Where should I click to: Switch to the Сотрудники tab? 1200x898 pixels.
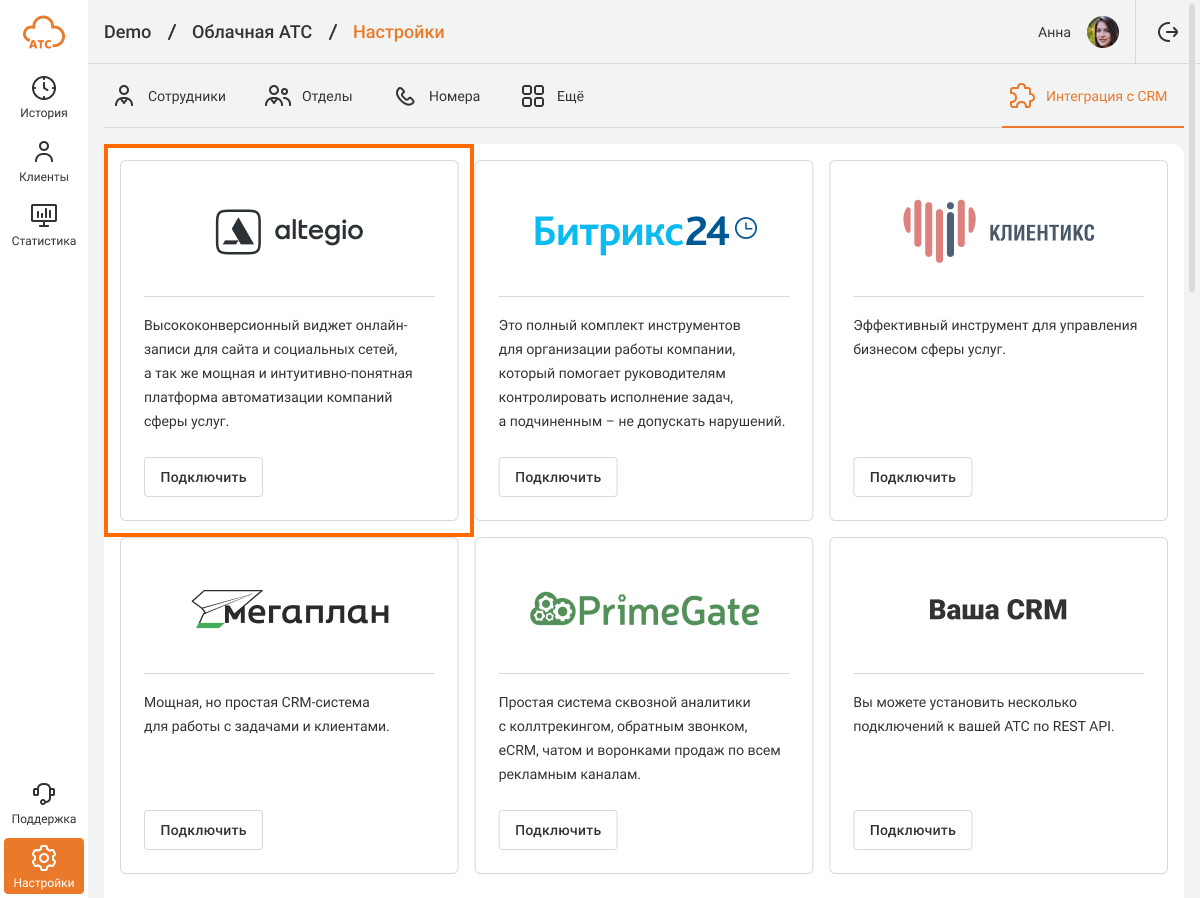(170, 97)
